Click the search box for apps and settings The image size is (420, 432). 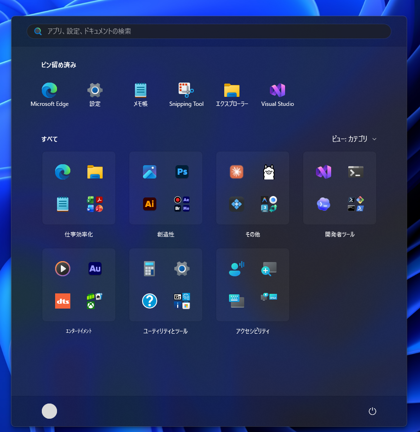(x=209, y=31)
